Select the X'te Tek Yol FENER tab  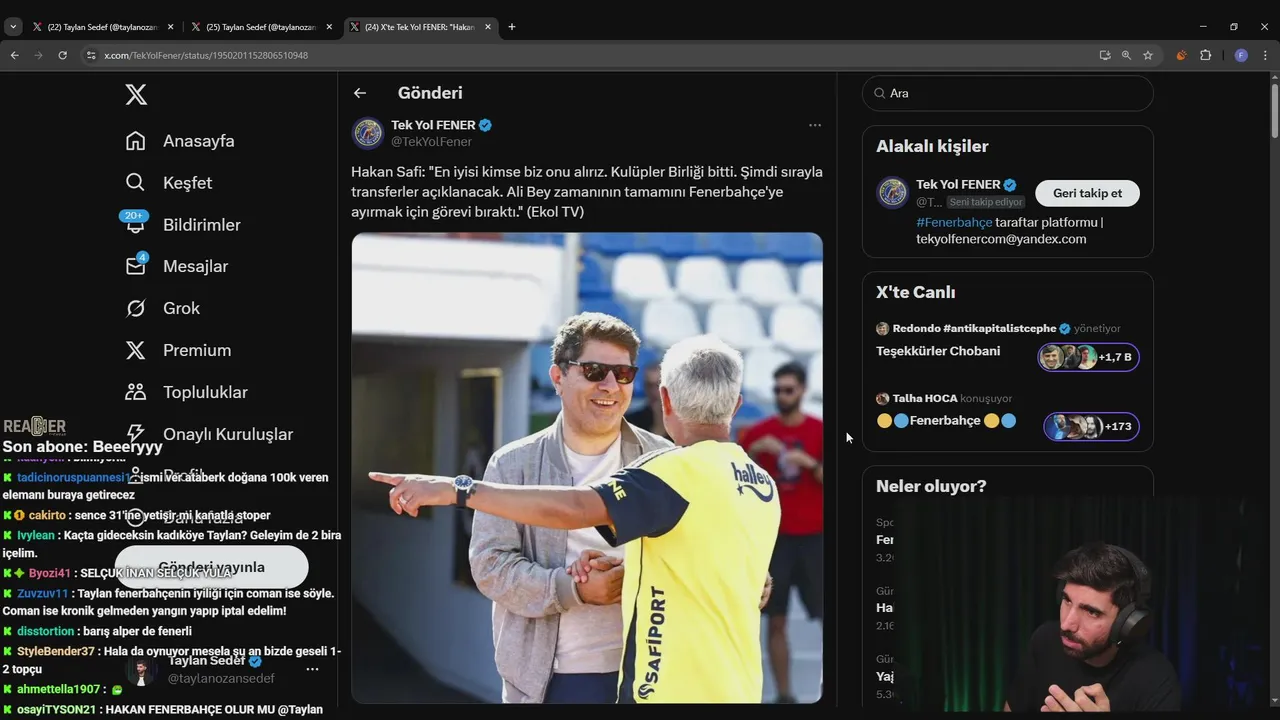click(x=420, y=27)
